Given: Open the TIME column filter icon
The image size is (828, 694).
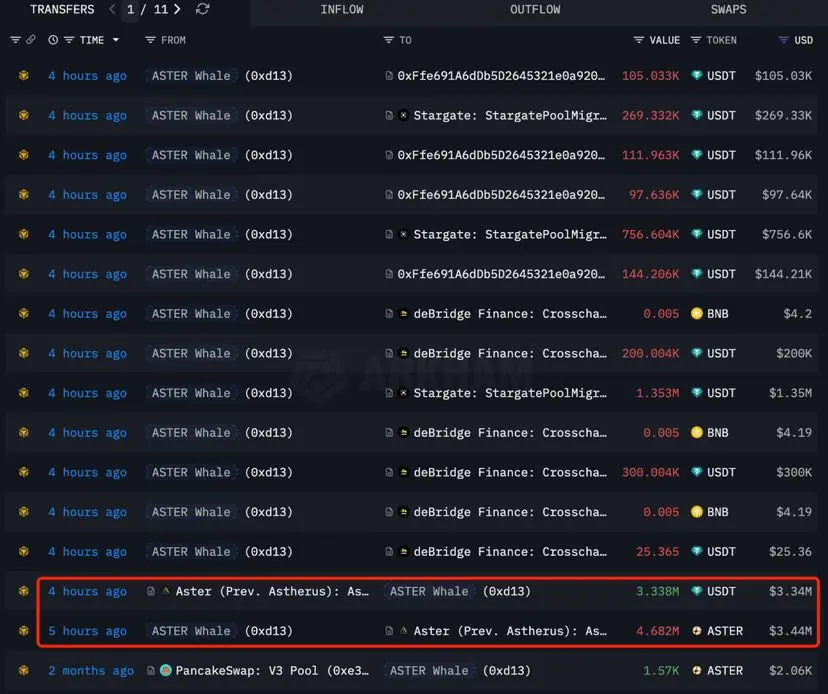Looking at the screenshot, I should [69, 40].
